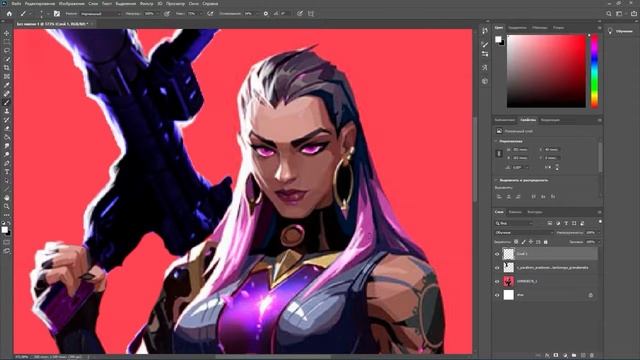Add a layer style with the fx icon

[x=547, y=356]
